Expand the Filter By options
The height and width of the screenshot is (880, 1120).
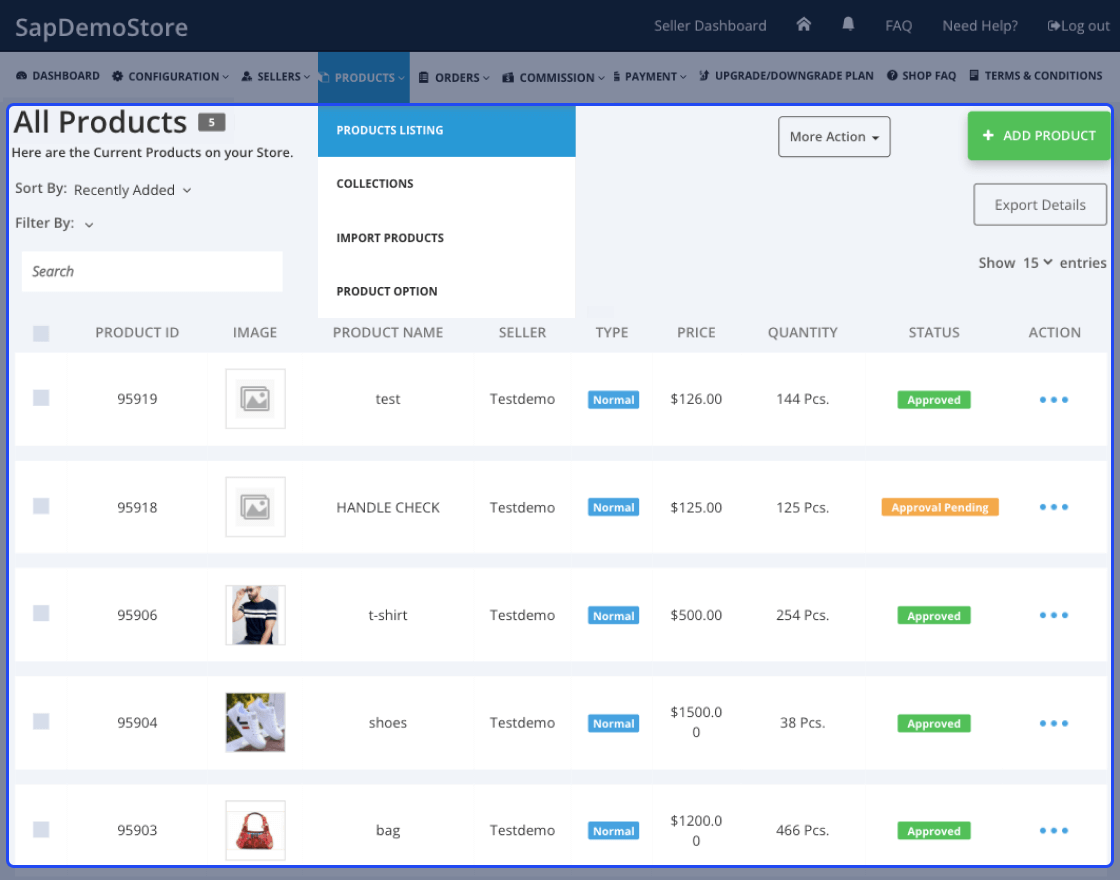tap(87, 224)
